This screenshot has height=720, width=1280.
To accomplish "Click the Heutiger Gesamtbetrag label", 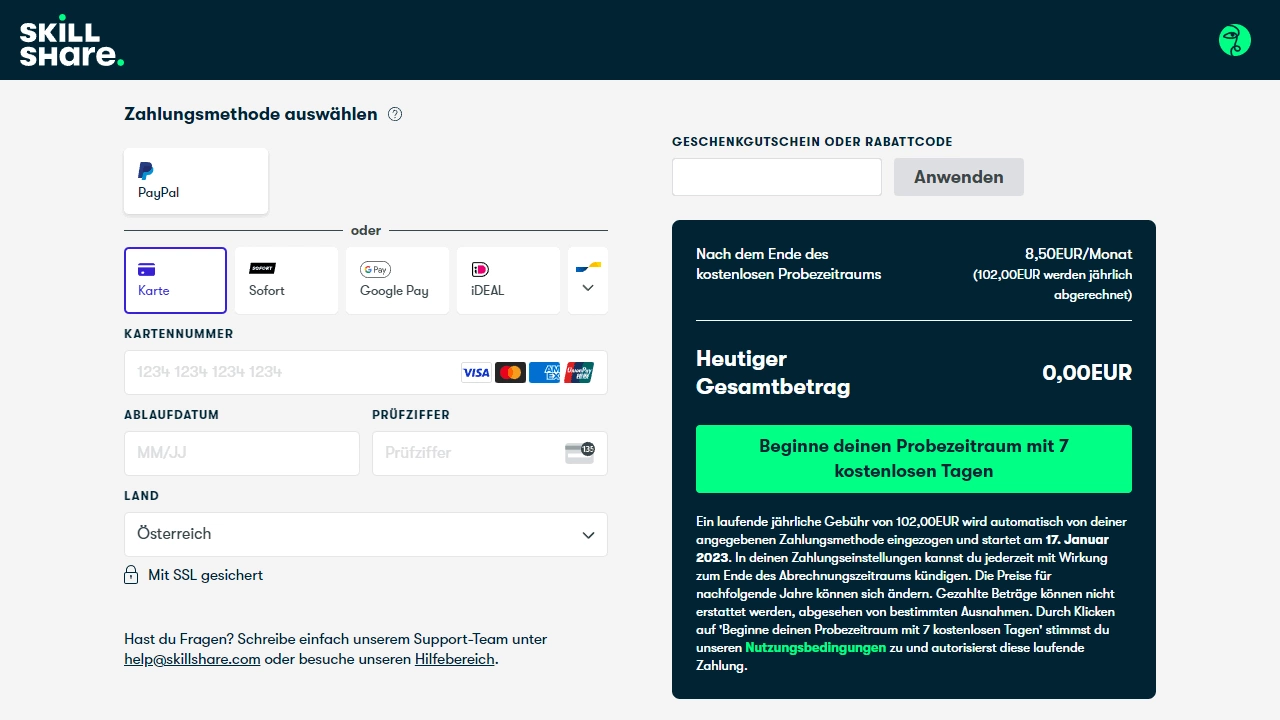I will 773,373.
